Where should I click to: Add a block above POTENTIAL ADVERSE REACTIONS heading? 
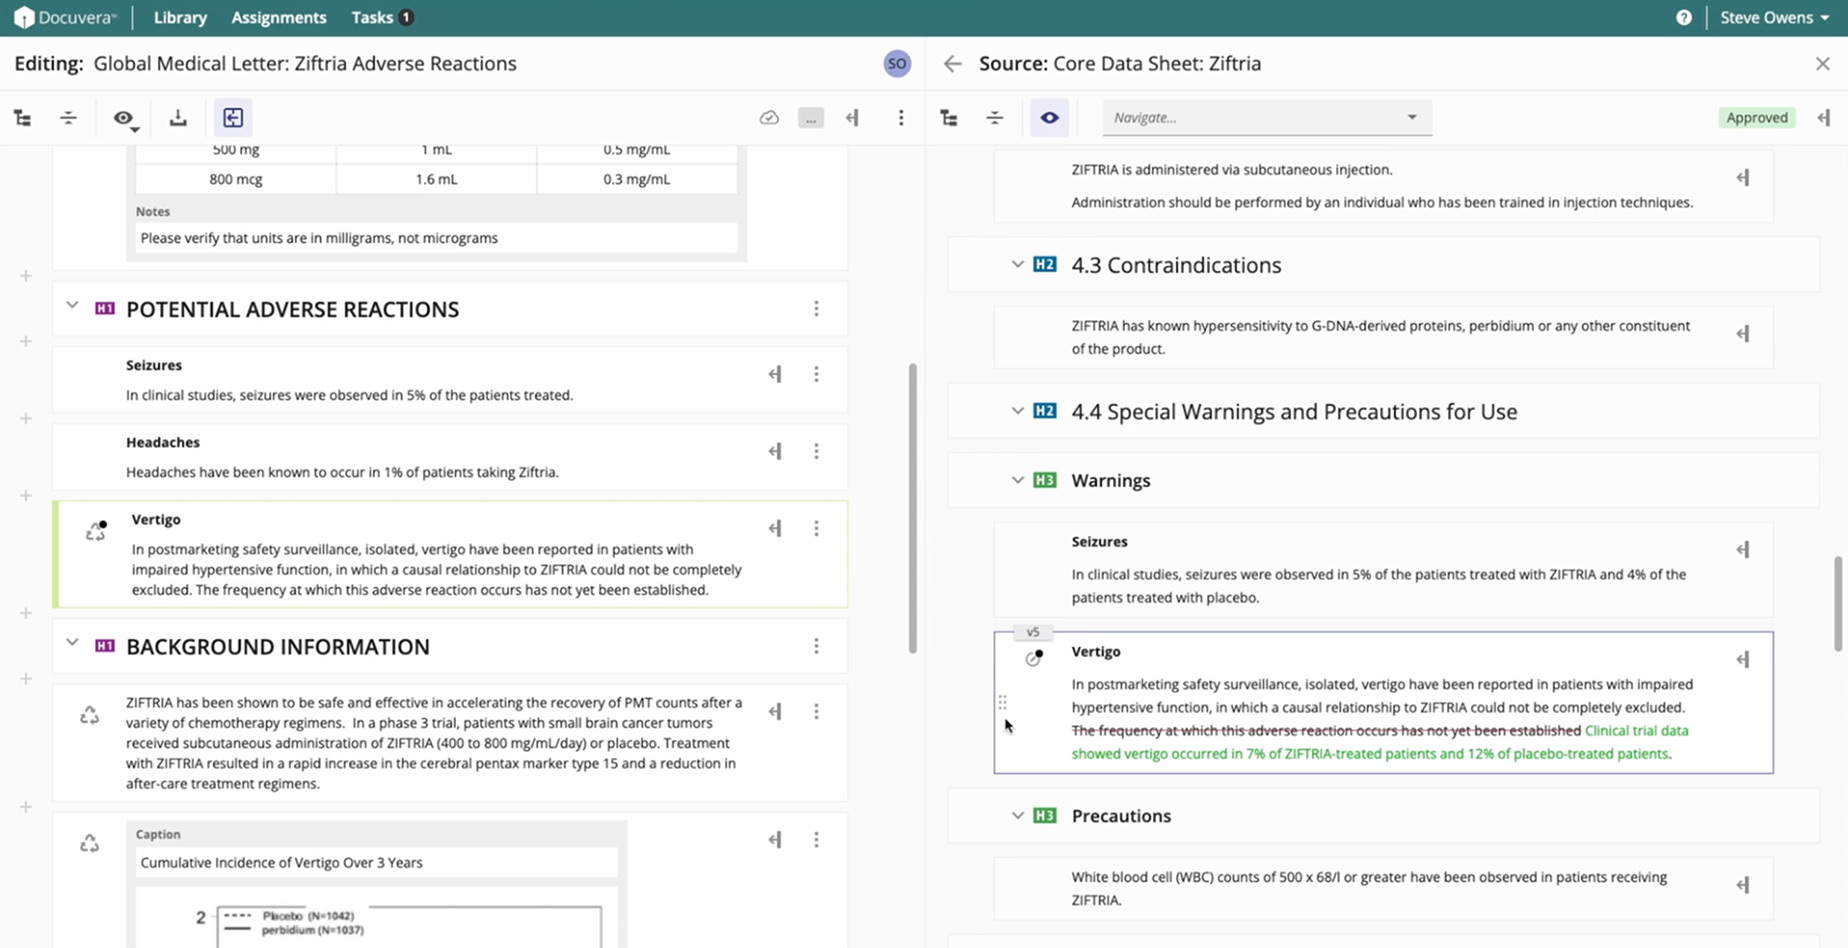point(26,275)
